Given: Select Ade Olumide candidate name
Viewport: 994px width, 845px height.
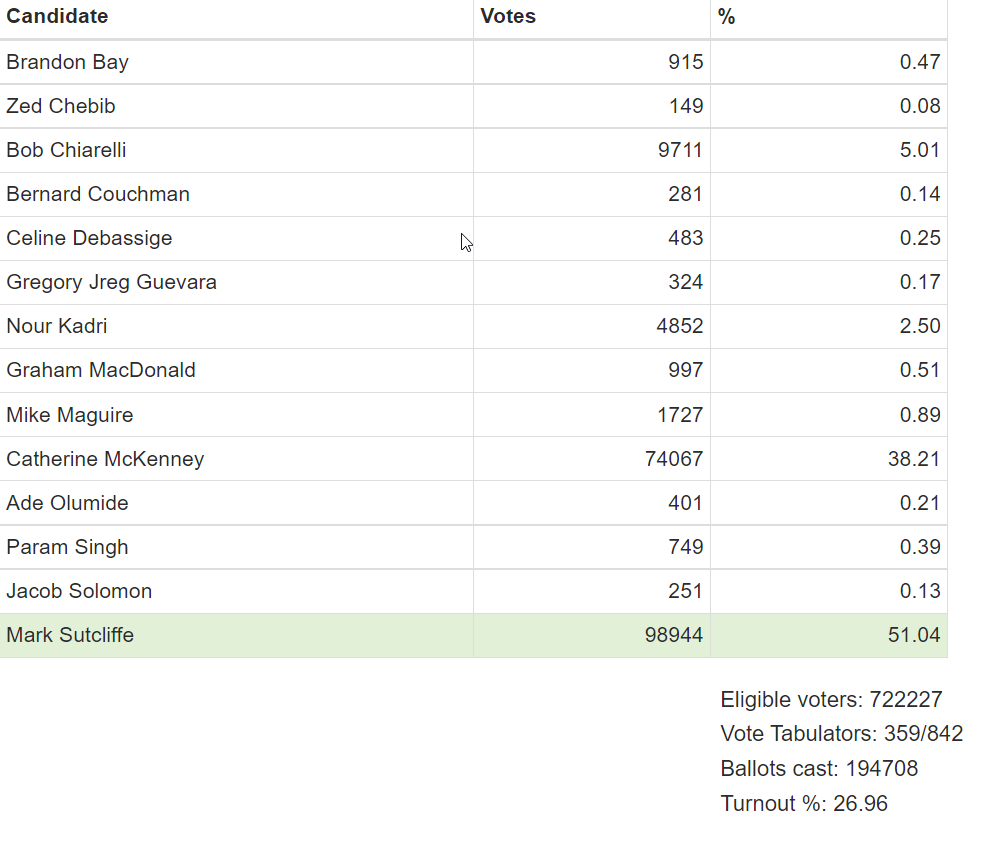Looking at the screenshot, I should pos(67,503).
